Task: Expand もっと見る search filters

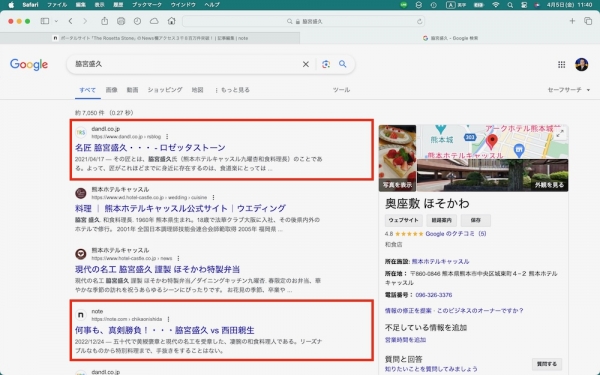Action: 232,90
